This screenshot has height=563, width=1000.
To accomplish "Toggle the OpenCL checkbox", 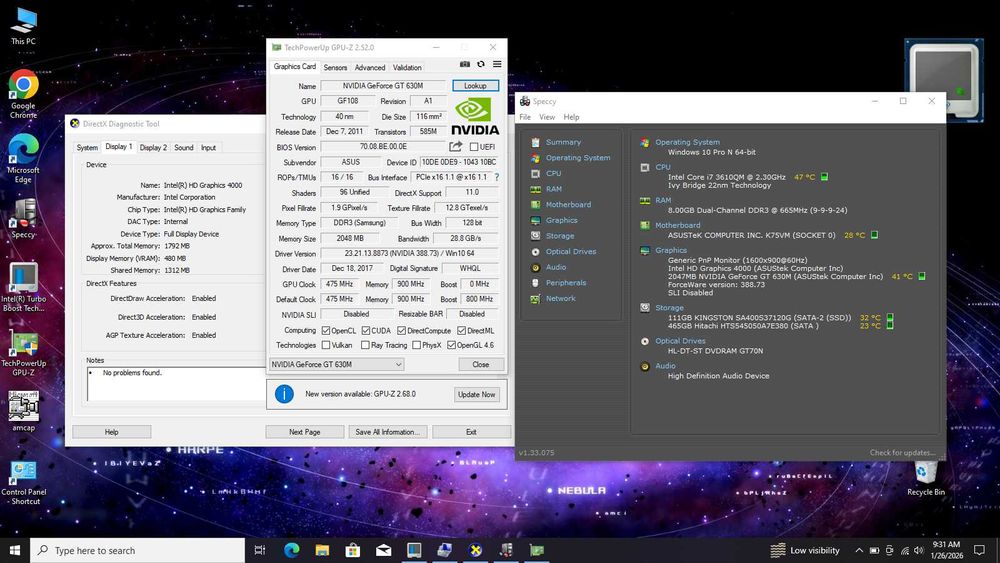I will click(326, 330).
